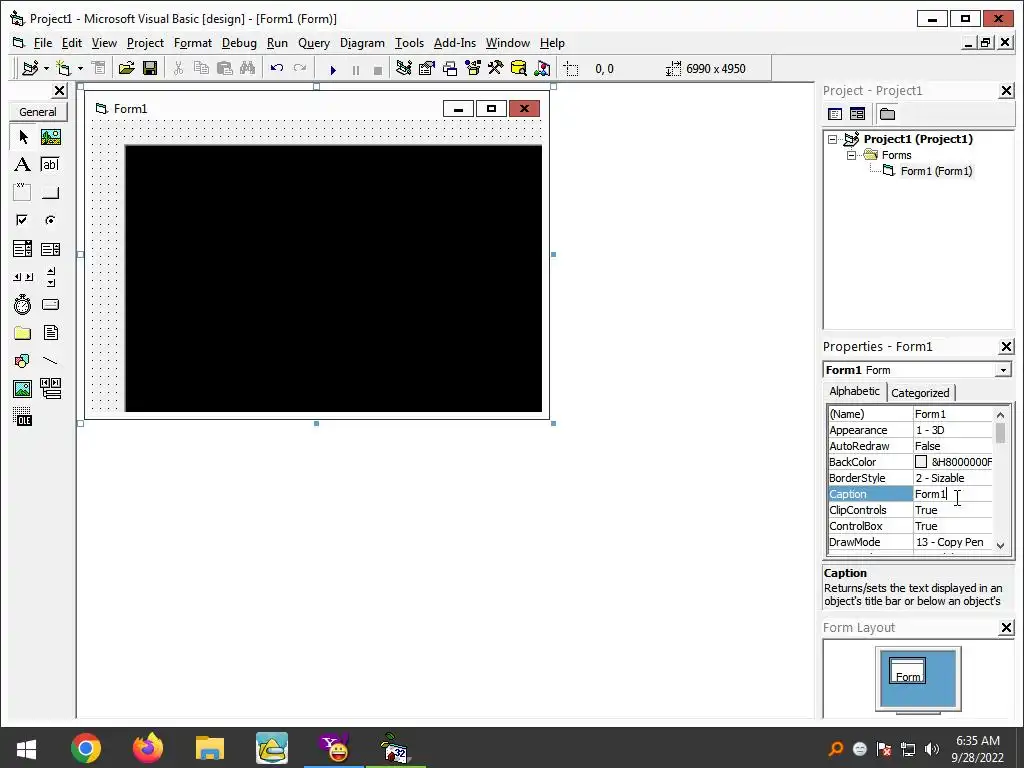Select the AutoRedraw property row
1024x768 pixels.
(x=910, y=446)
